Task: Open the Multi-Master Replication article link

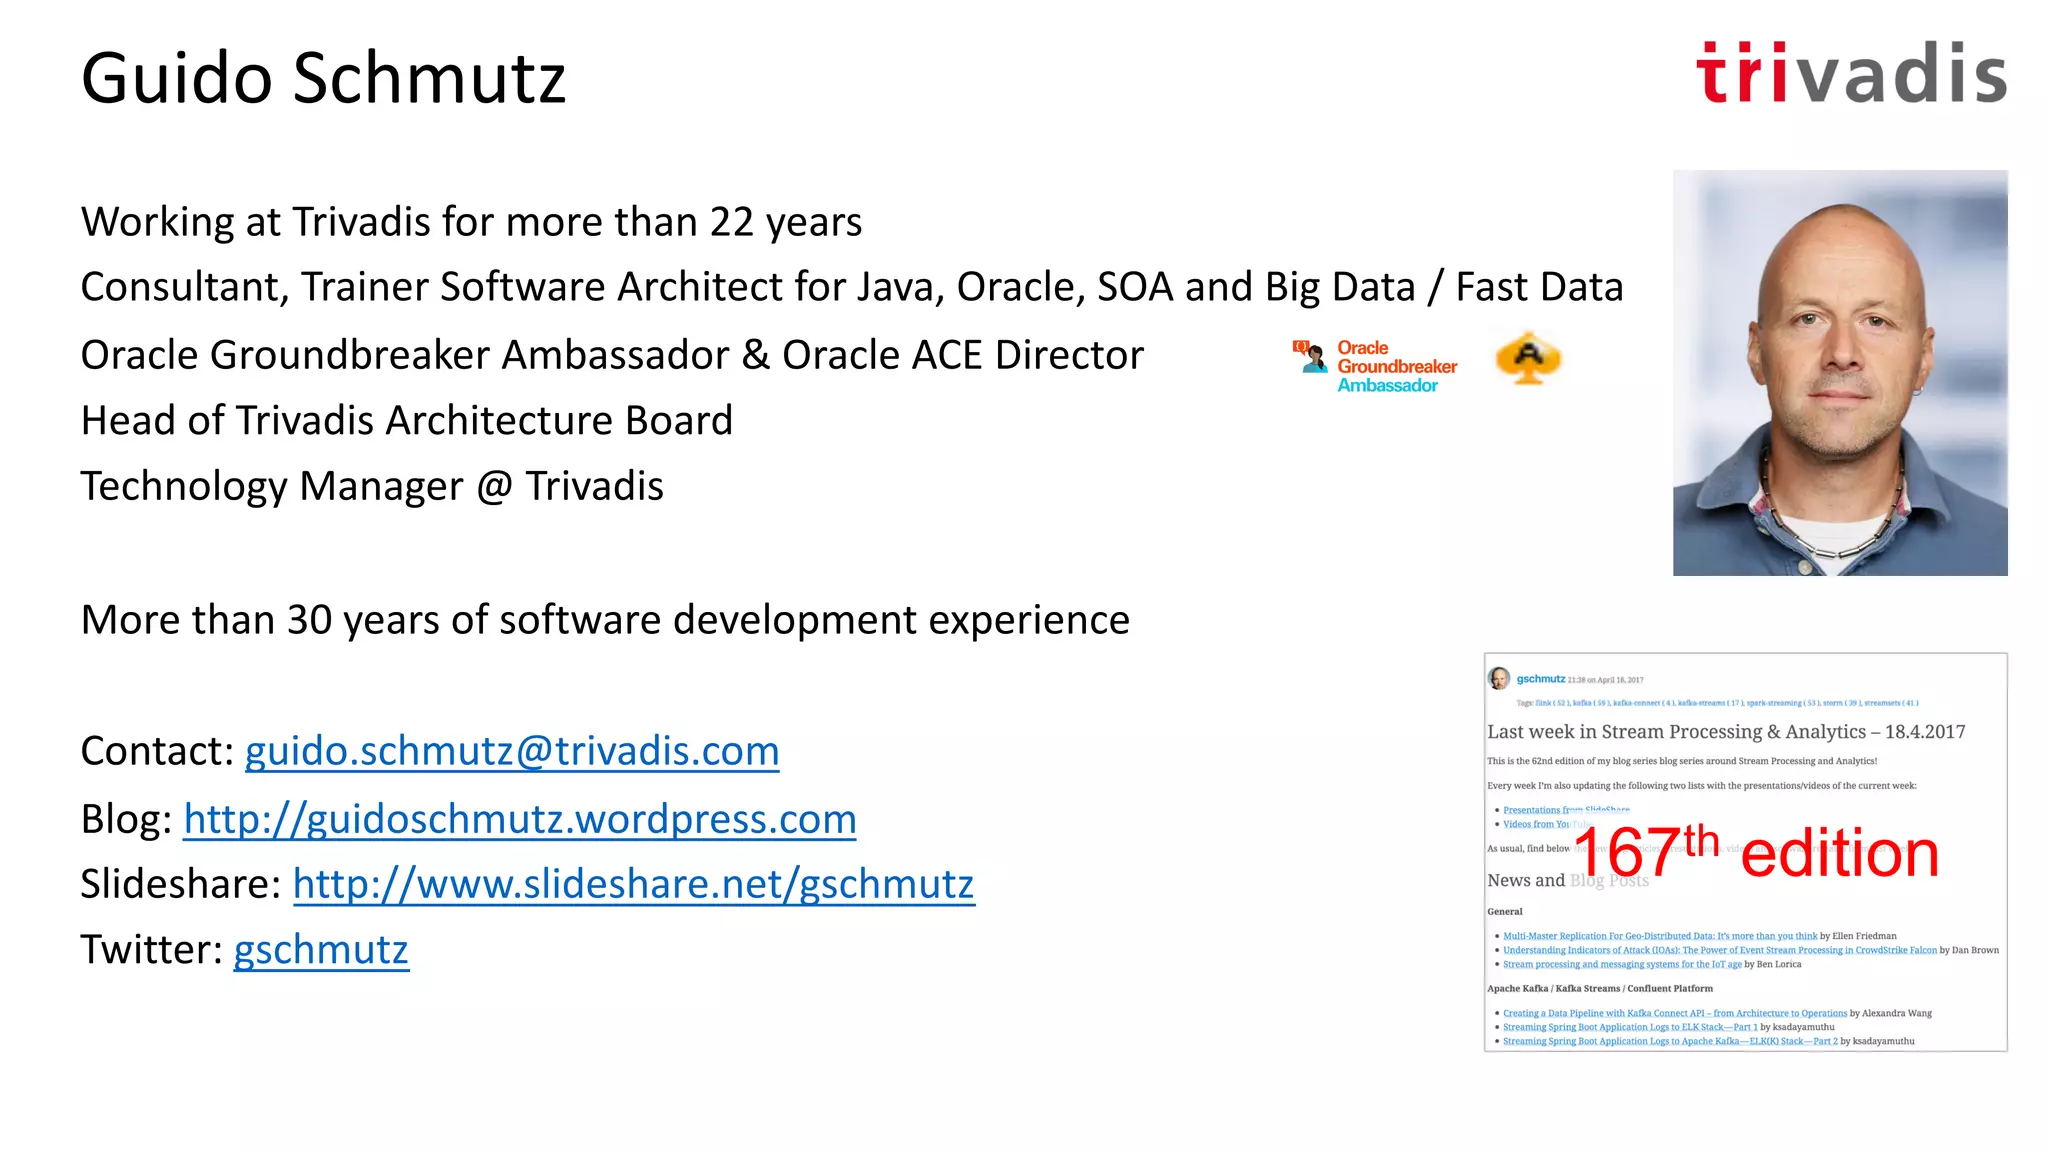Action: point(1659,936)
